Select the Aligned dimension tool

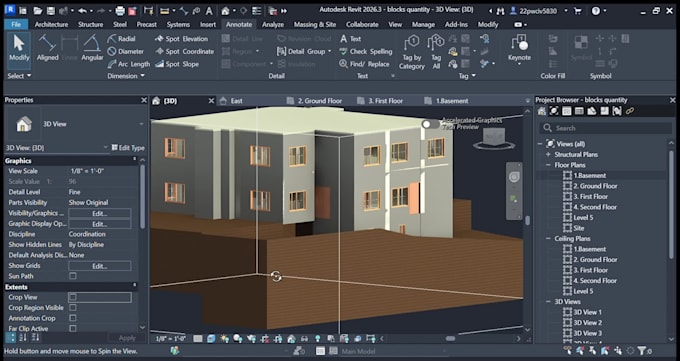tap(47, 48)
